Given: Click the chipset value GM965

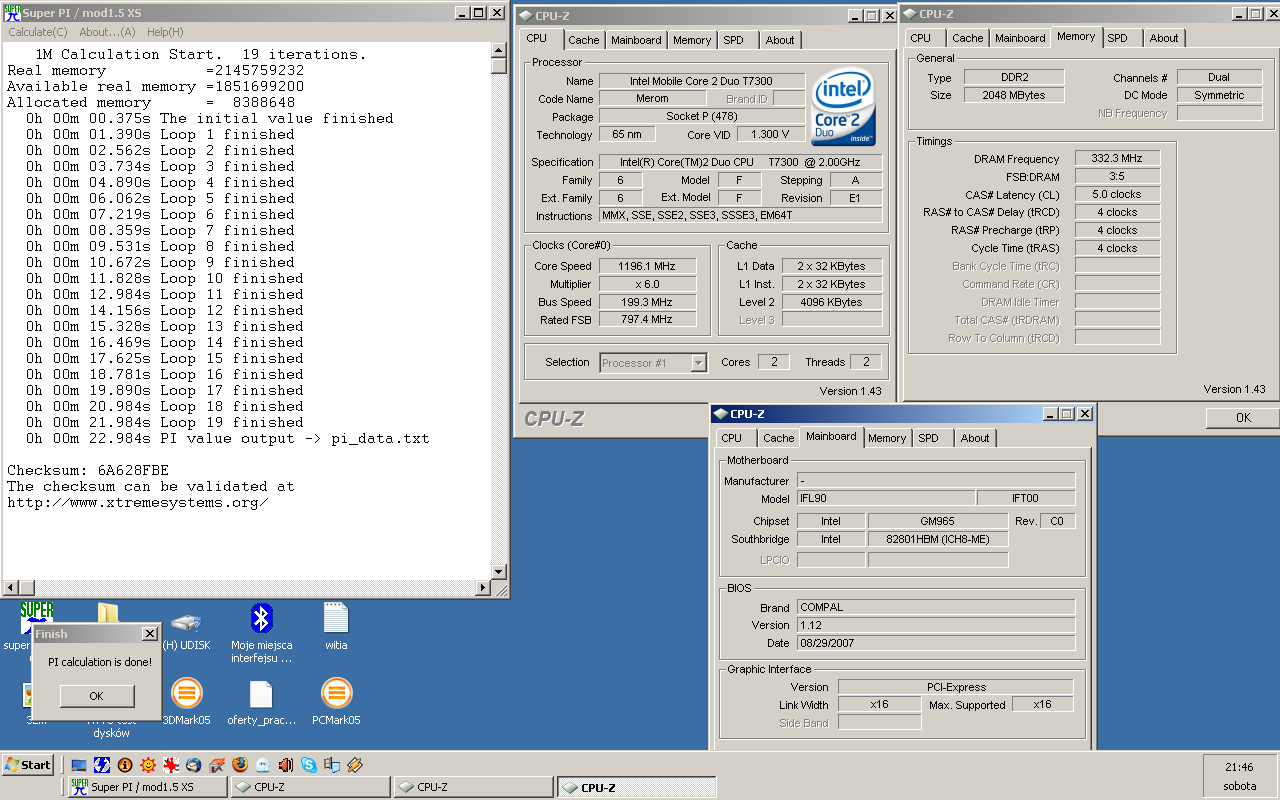Looking at the screenshot, I should pos(938,521).
